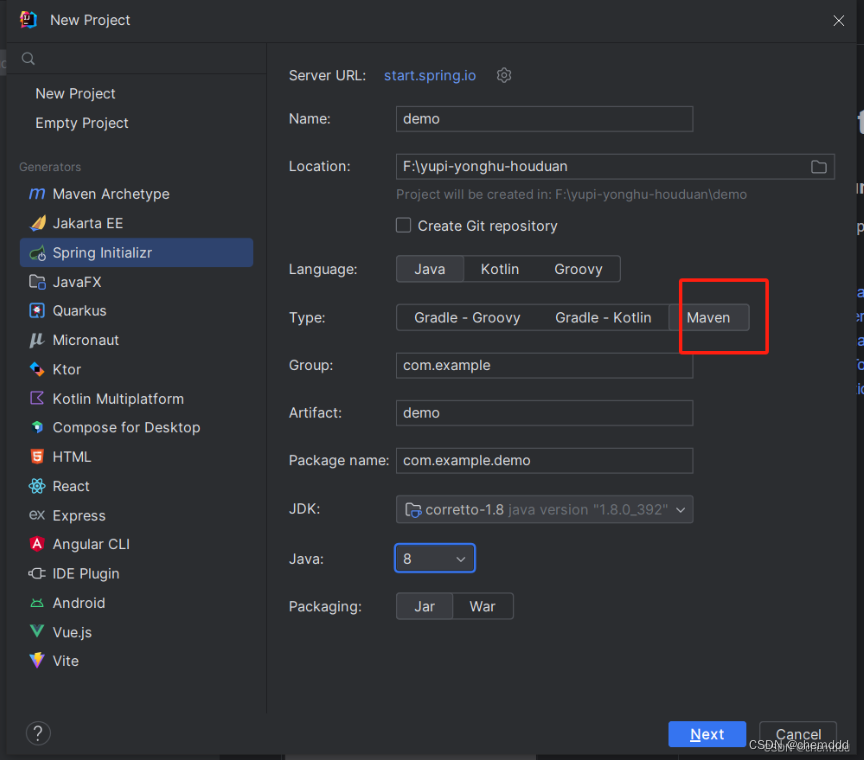Click the Kotlin Multiplatform icon
Screen dimensions: 865x760
(37, 398)
